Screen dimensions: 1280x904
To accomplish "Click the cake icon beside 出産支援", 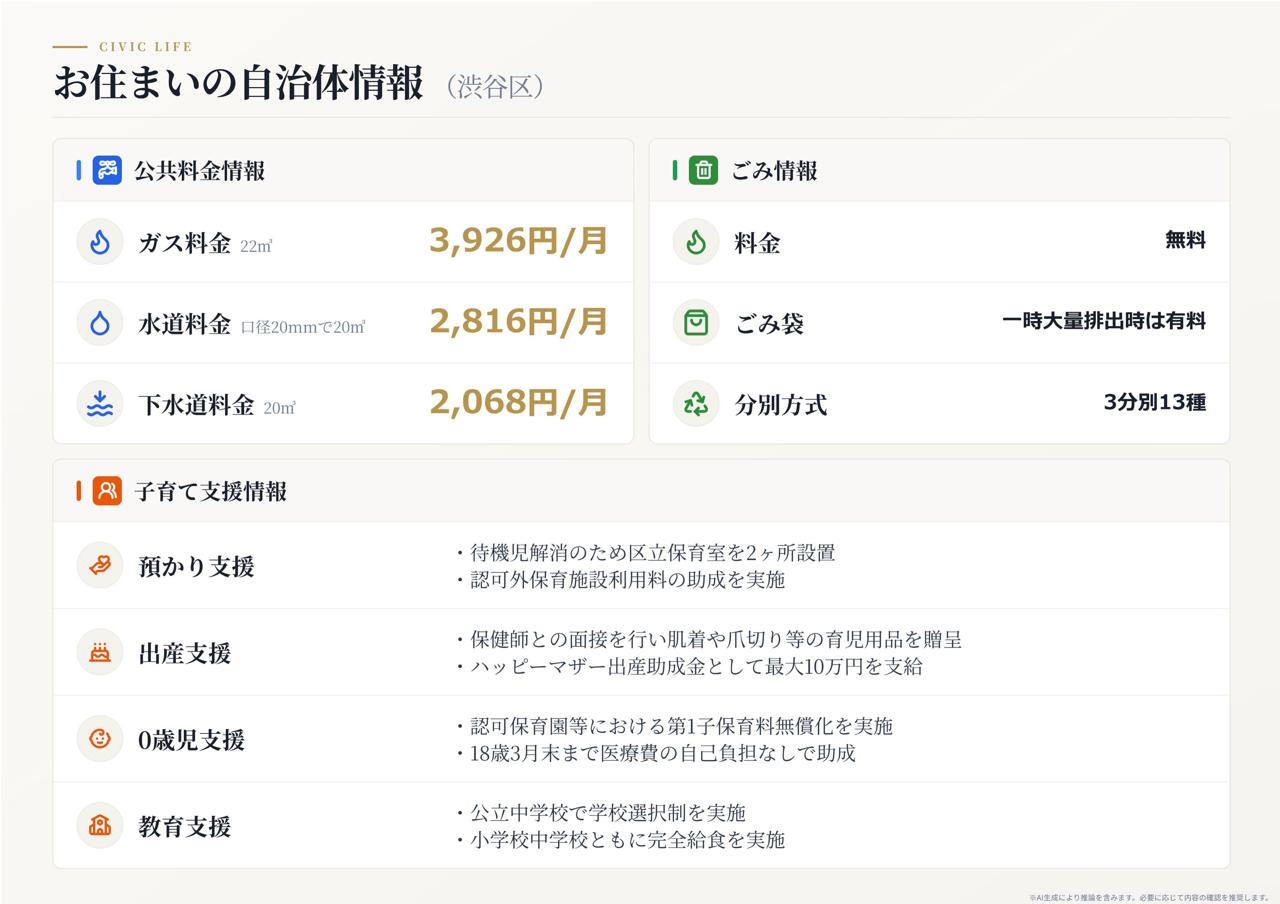I will coord(100,653).
